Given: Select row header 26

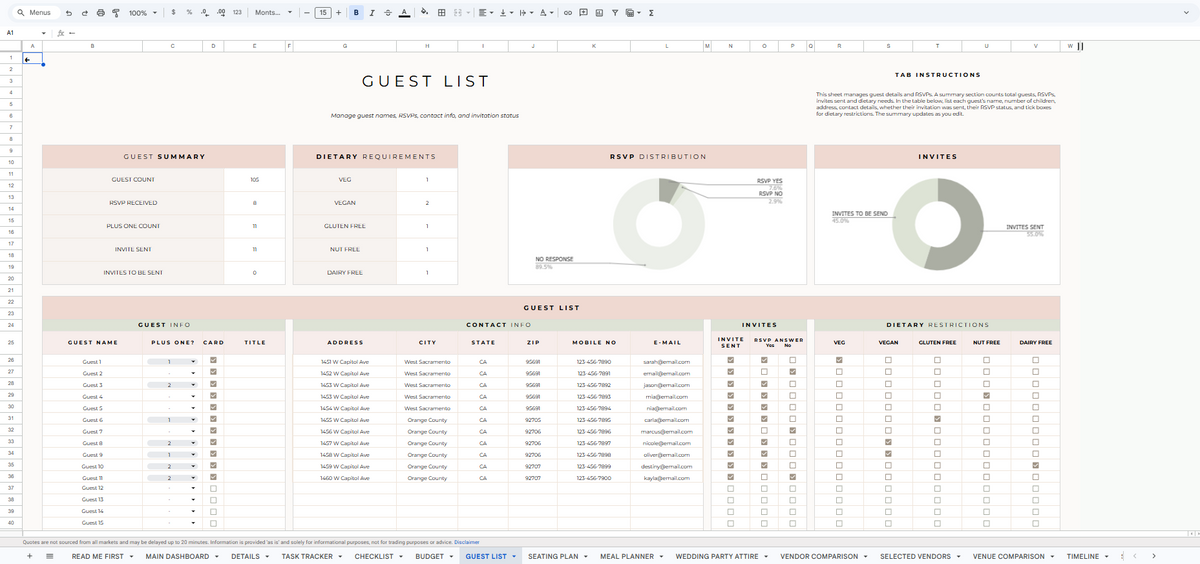Looking at the screenshot, I should point(11,358).
